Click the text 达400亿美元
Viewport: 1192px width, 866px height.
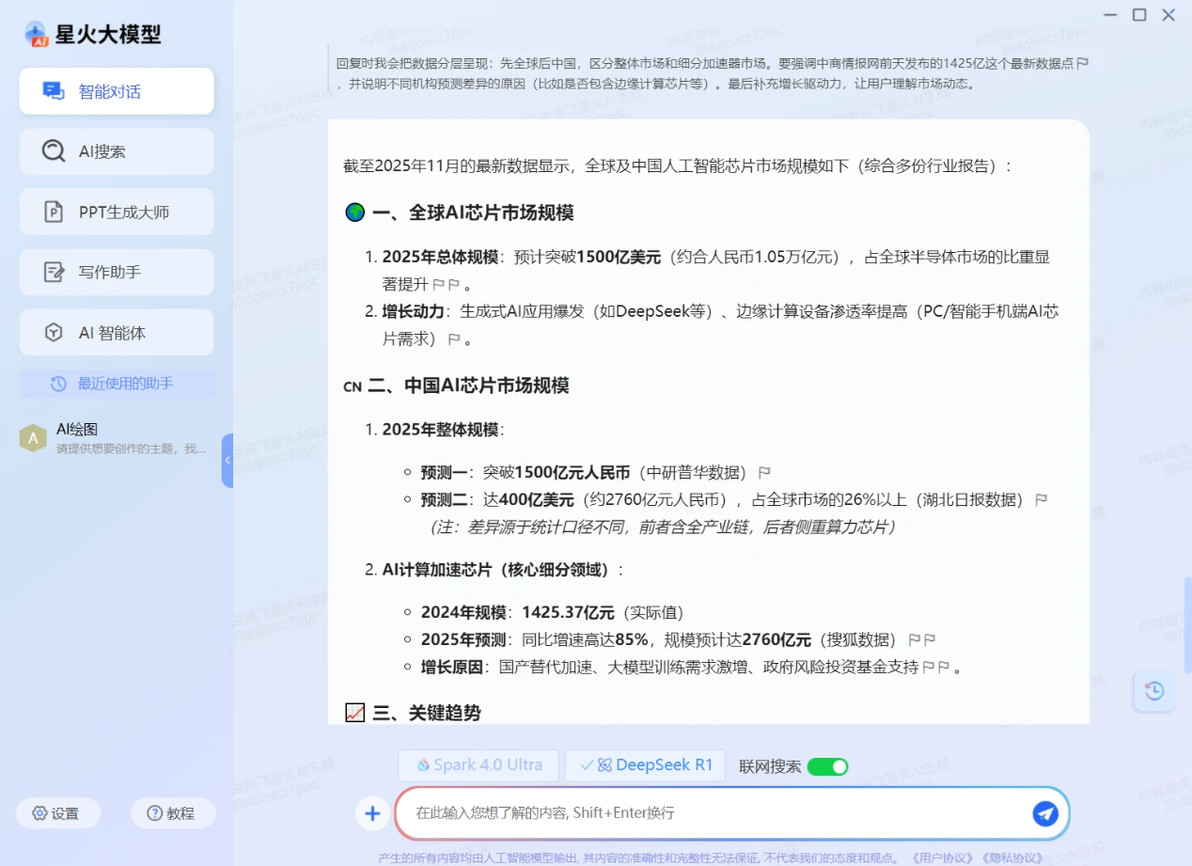[528, 500]
